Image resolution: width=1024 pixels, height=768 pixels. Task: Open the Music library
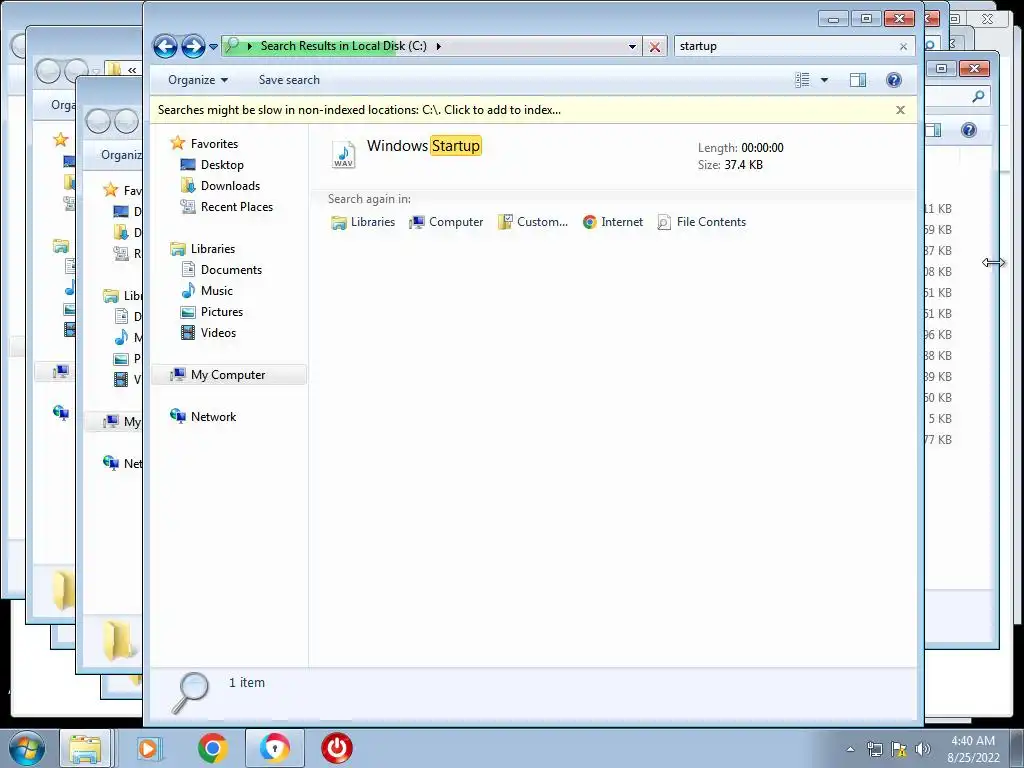(216, 291)
